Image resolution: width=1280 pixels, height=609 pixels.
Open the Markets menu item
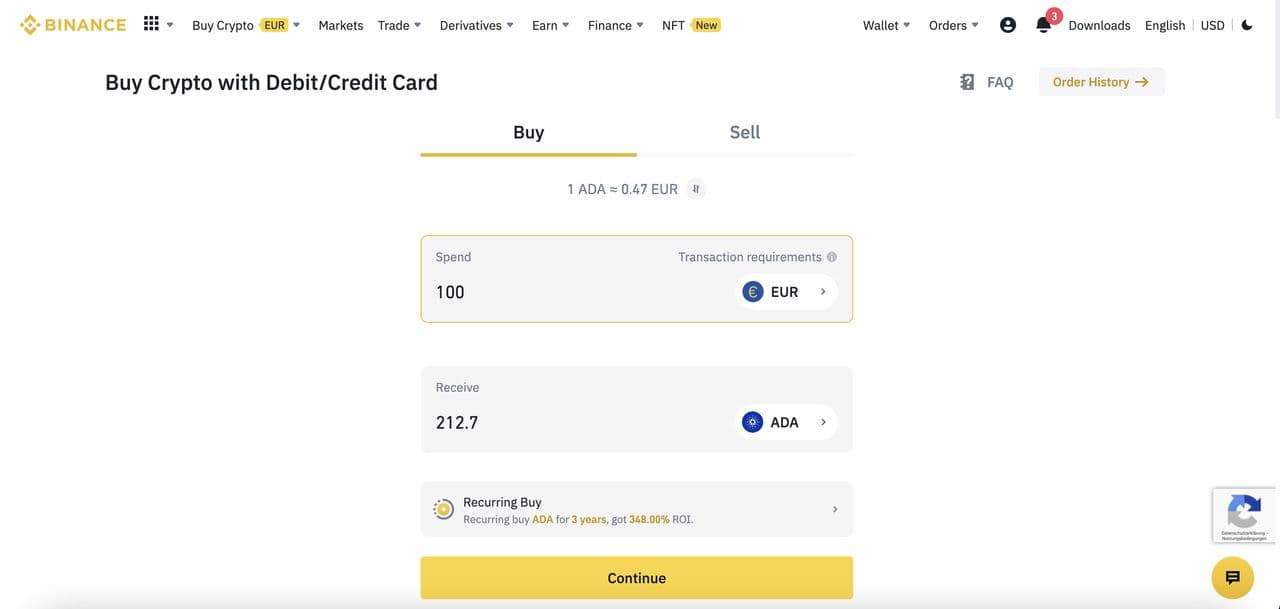pyautogui.click(x=341, y=25)
